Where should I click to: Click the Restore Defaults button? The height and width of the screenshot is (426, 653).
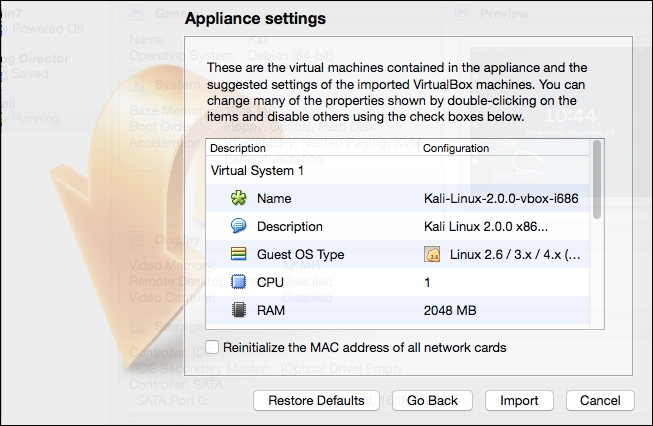(x=316, y=400)
